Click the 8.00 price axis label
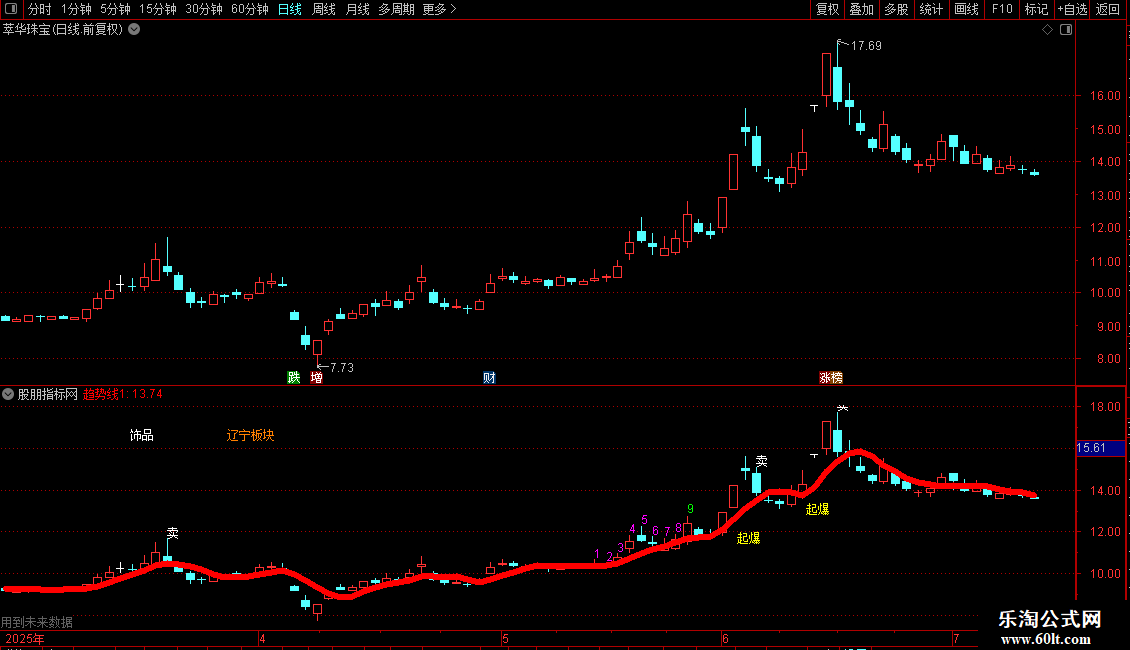The width and height of the screenshot is (1130, 650). click(1108, 359)
